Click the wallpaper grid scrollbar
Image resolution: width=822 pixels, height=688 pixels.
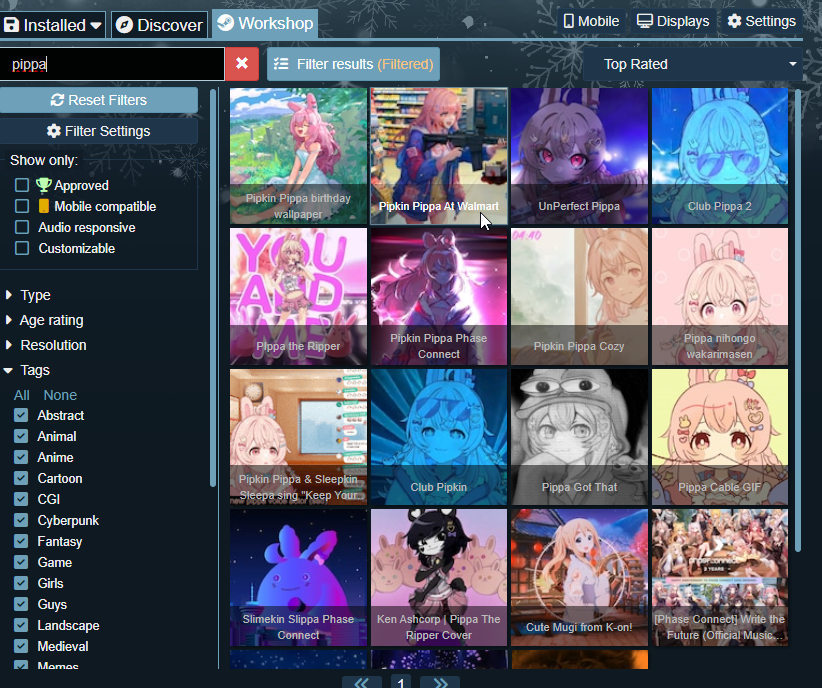point(798,320)
